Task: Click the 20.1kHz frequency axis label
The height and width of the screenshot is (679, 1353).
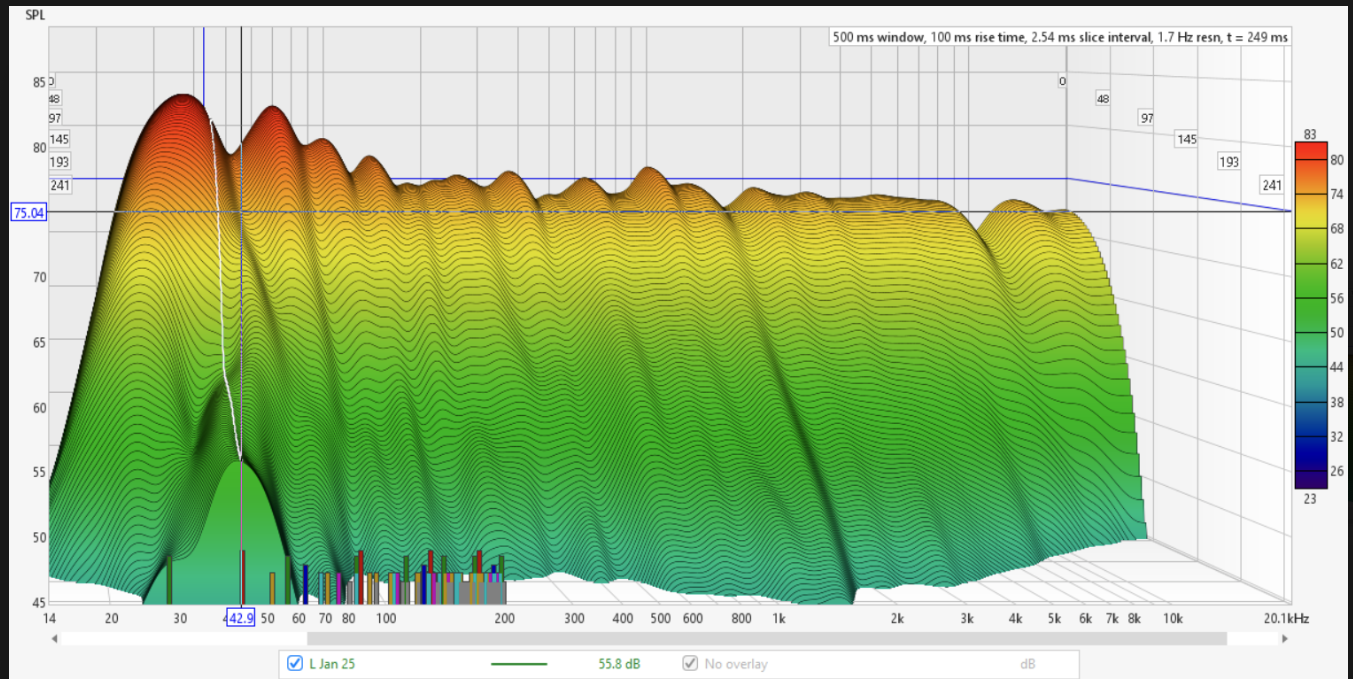Action: (1285, 618)
